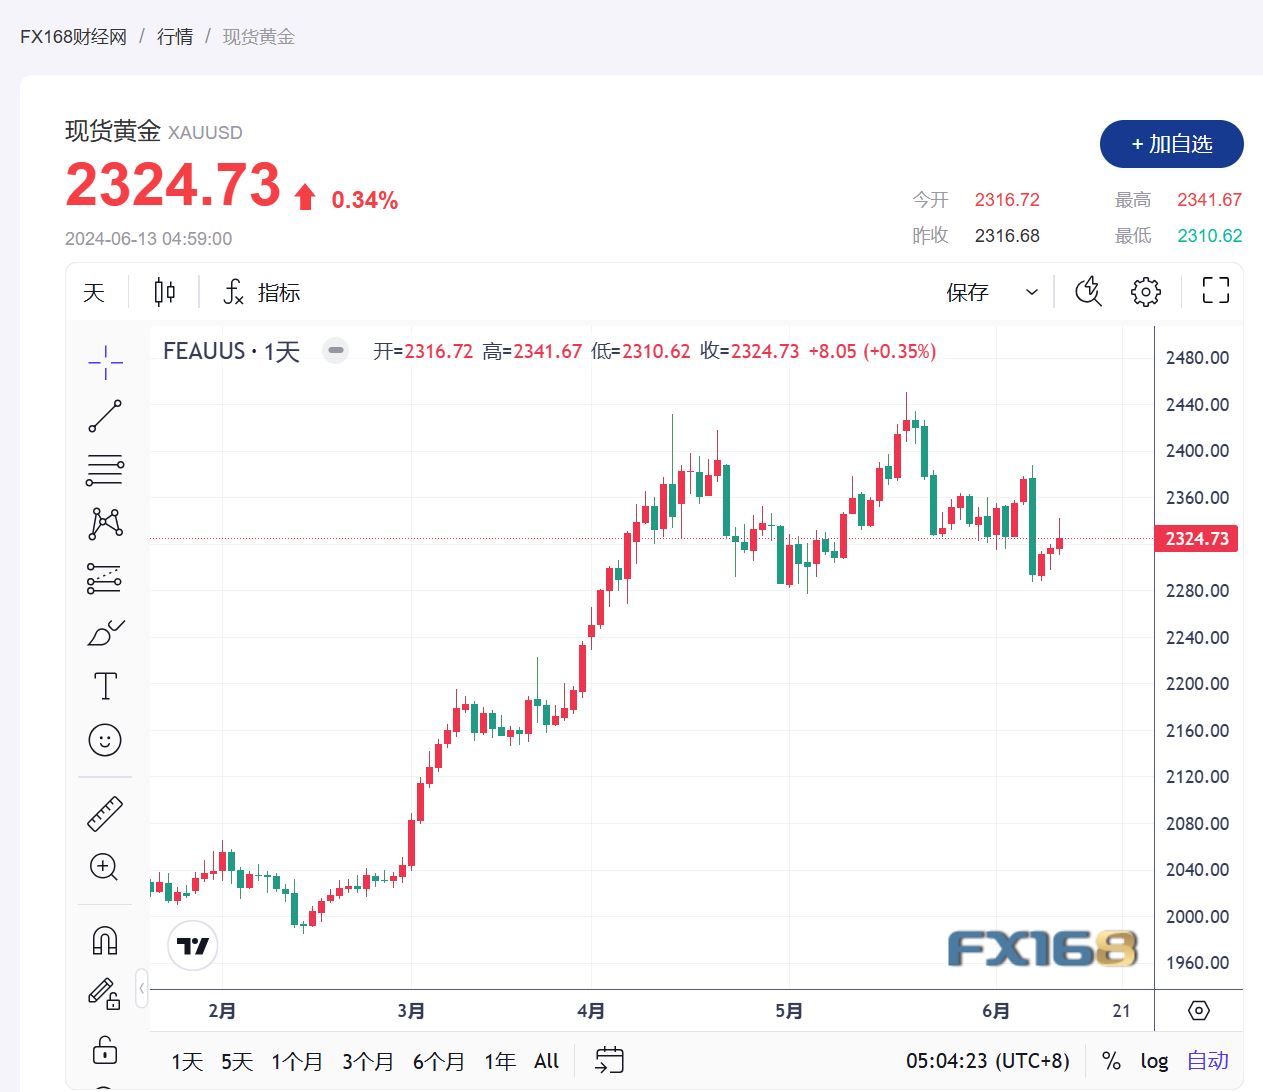Click the 加自选 add to watchlist button
1263x1092 pixels.
1171,144
